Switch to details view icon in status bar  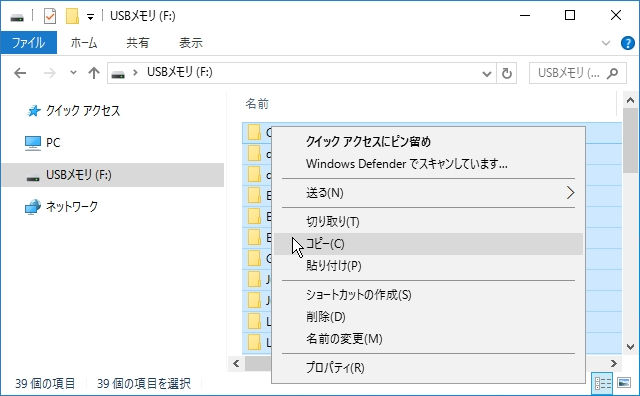602,383
